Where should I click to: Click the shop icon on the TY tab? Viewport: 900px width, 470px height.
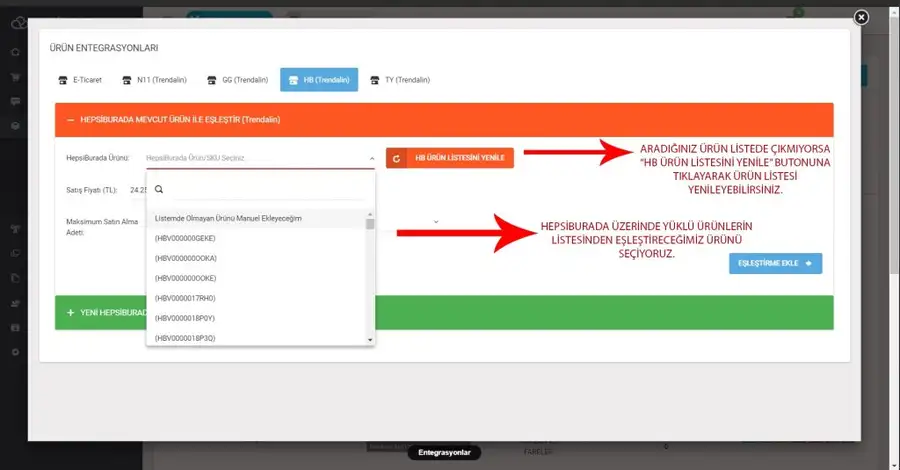(375, 80)
